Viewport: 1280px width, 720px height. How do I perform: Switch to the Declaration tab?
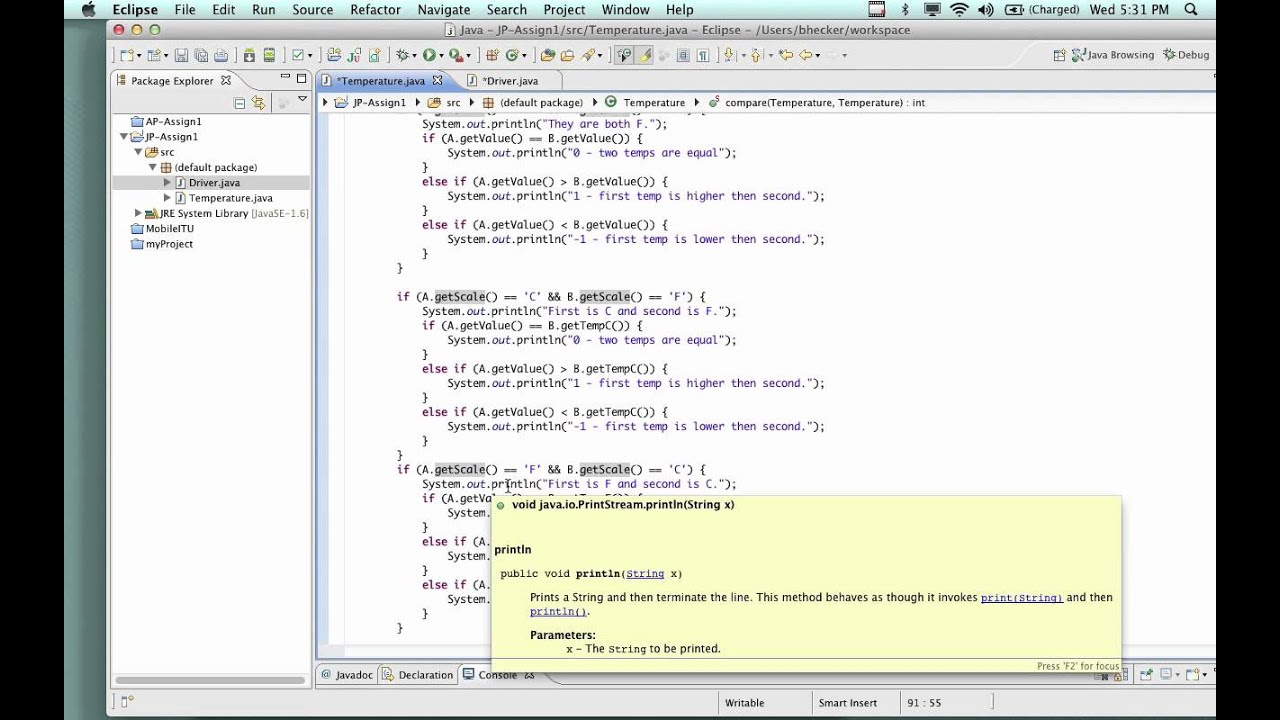418,675
